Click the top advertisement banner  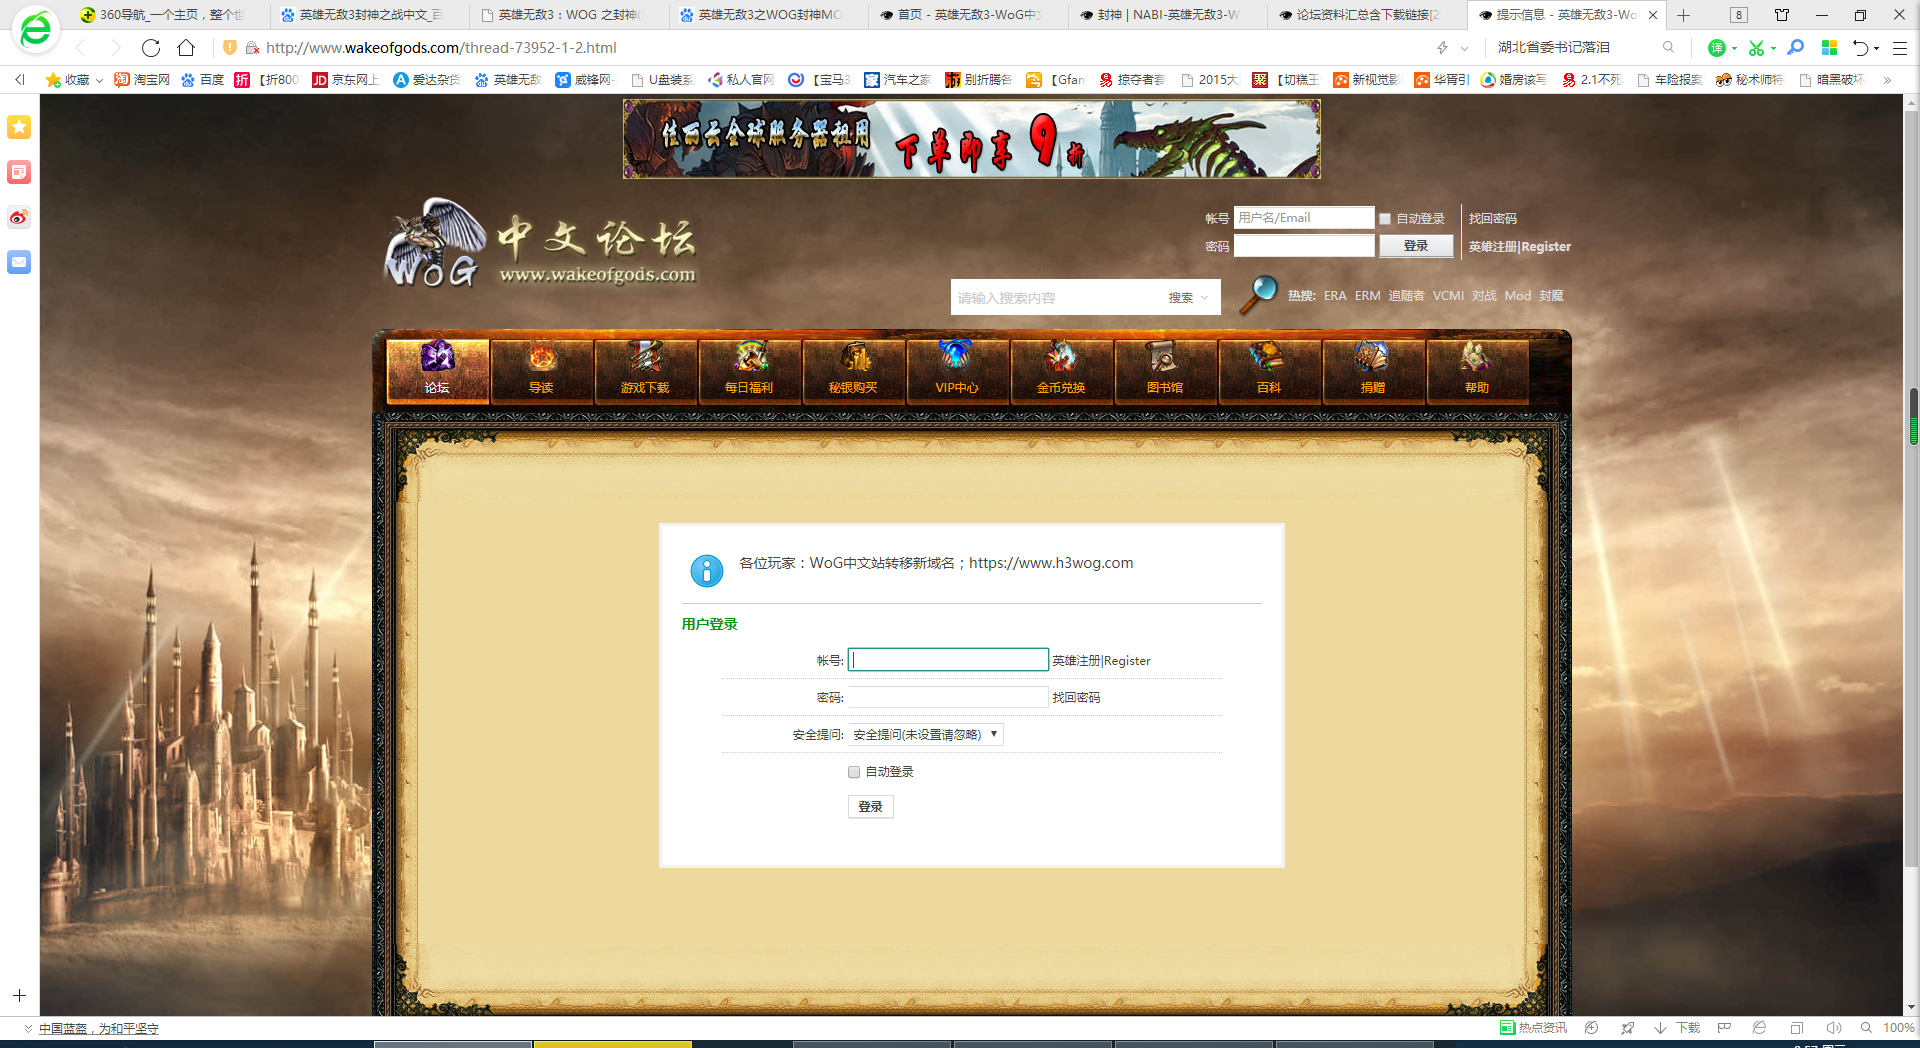(x=972, y=139)
